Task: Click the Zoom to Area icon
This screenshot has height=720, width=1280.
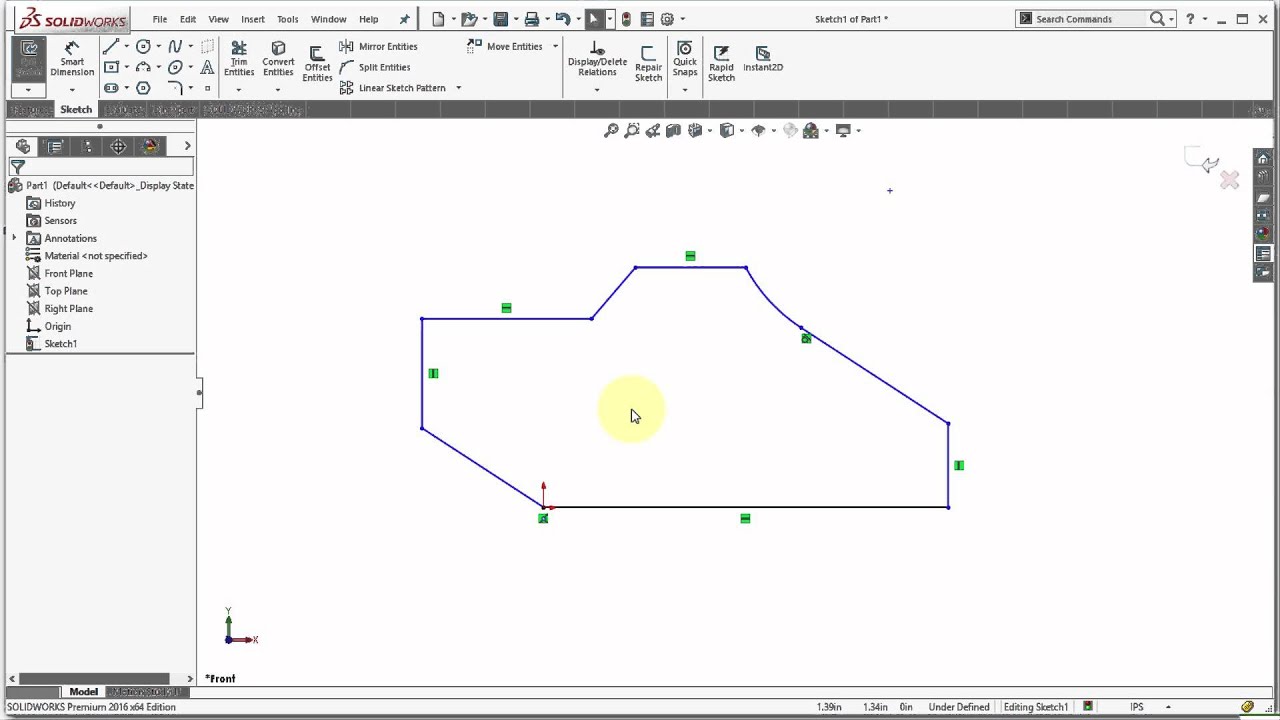Action: click(x=632, y=130)
